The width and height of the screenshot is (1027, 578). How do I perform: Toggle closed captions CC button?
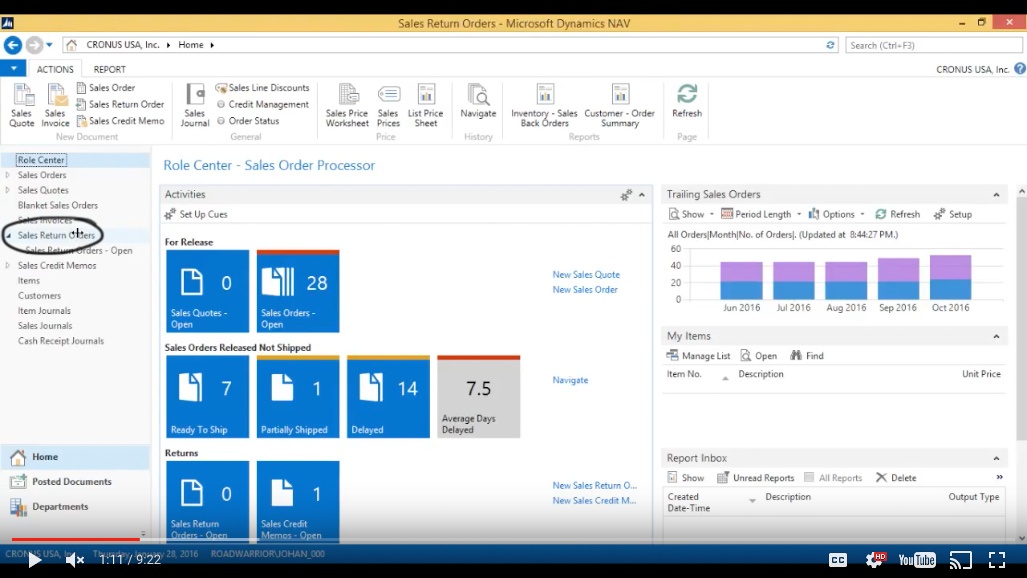[838, 560]
